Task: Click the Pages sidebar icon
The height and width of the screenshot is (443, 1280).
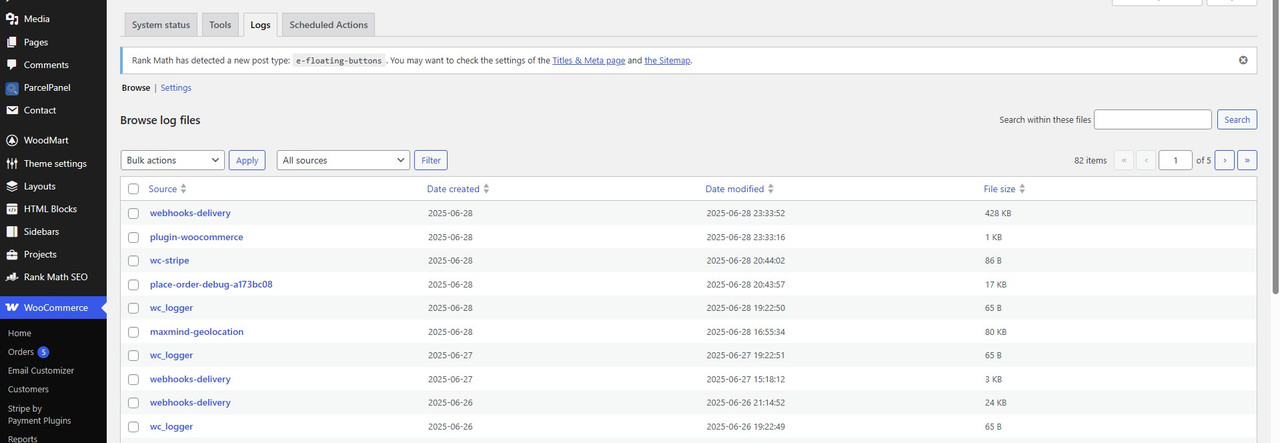Action: [x=12, y=42]
